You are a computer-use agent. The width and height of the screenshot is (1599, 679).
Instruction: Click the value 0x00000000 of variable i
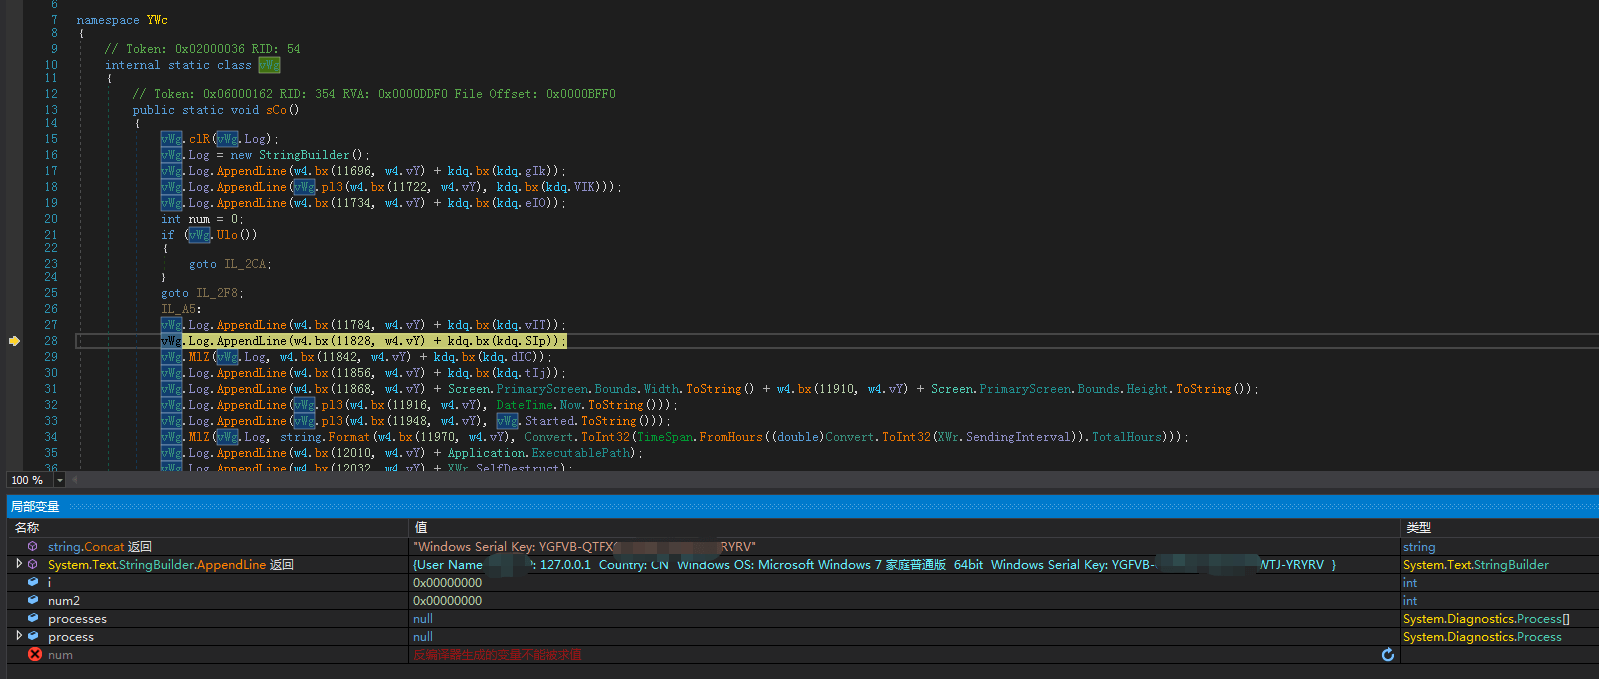448,583
